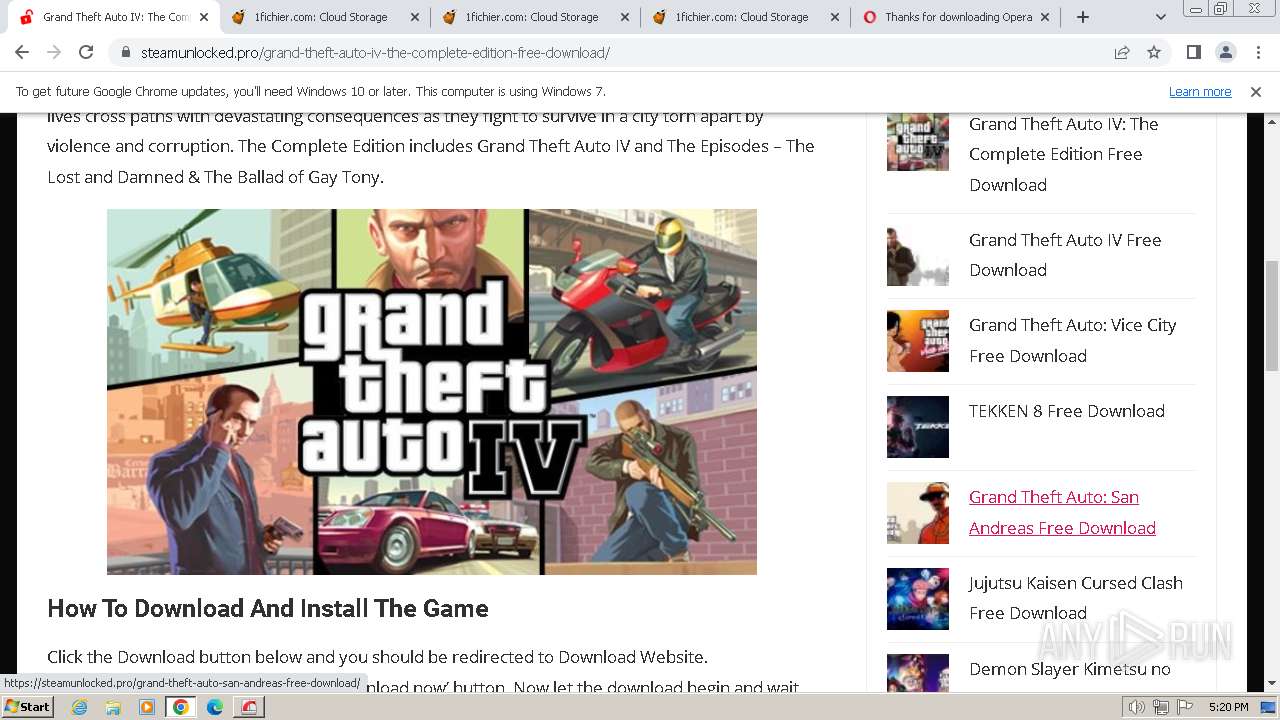The image size is (1280, 720).
Task: Switch to second 1fichier Cloud Storage tab
Action: tap(535, 17)
